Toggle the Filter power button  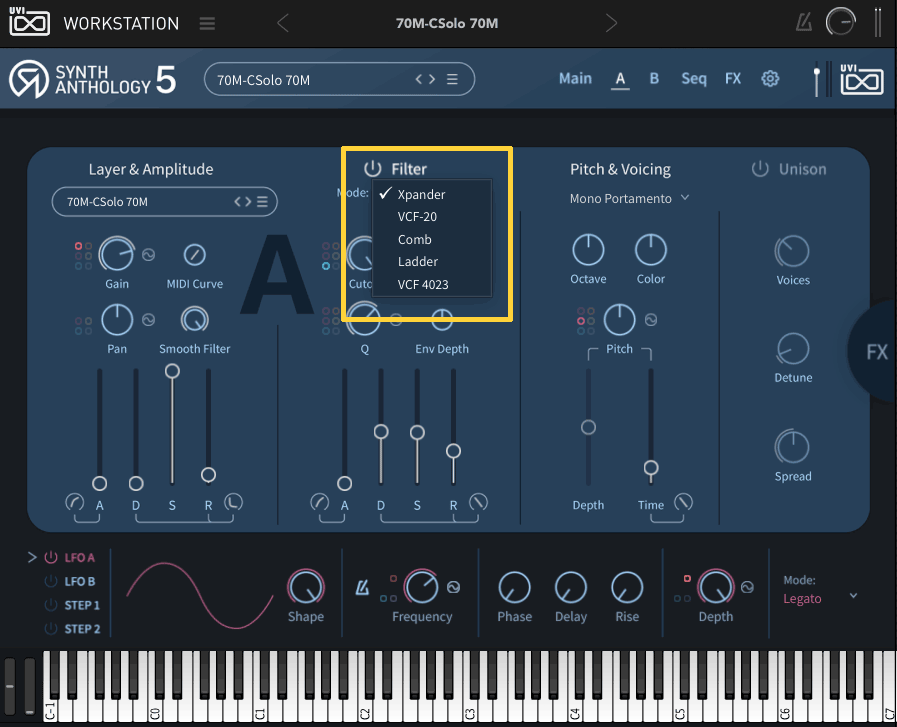click(x=372, y=169)
